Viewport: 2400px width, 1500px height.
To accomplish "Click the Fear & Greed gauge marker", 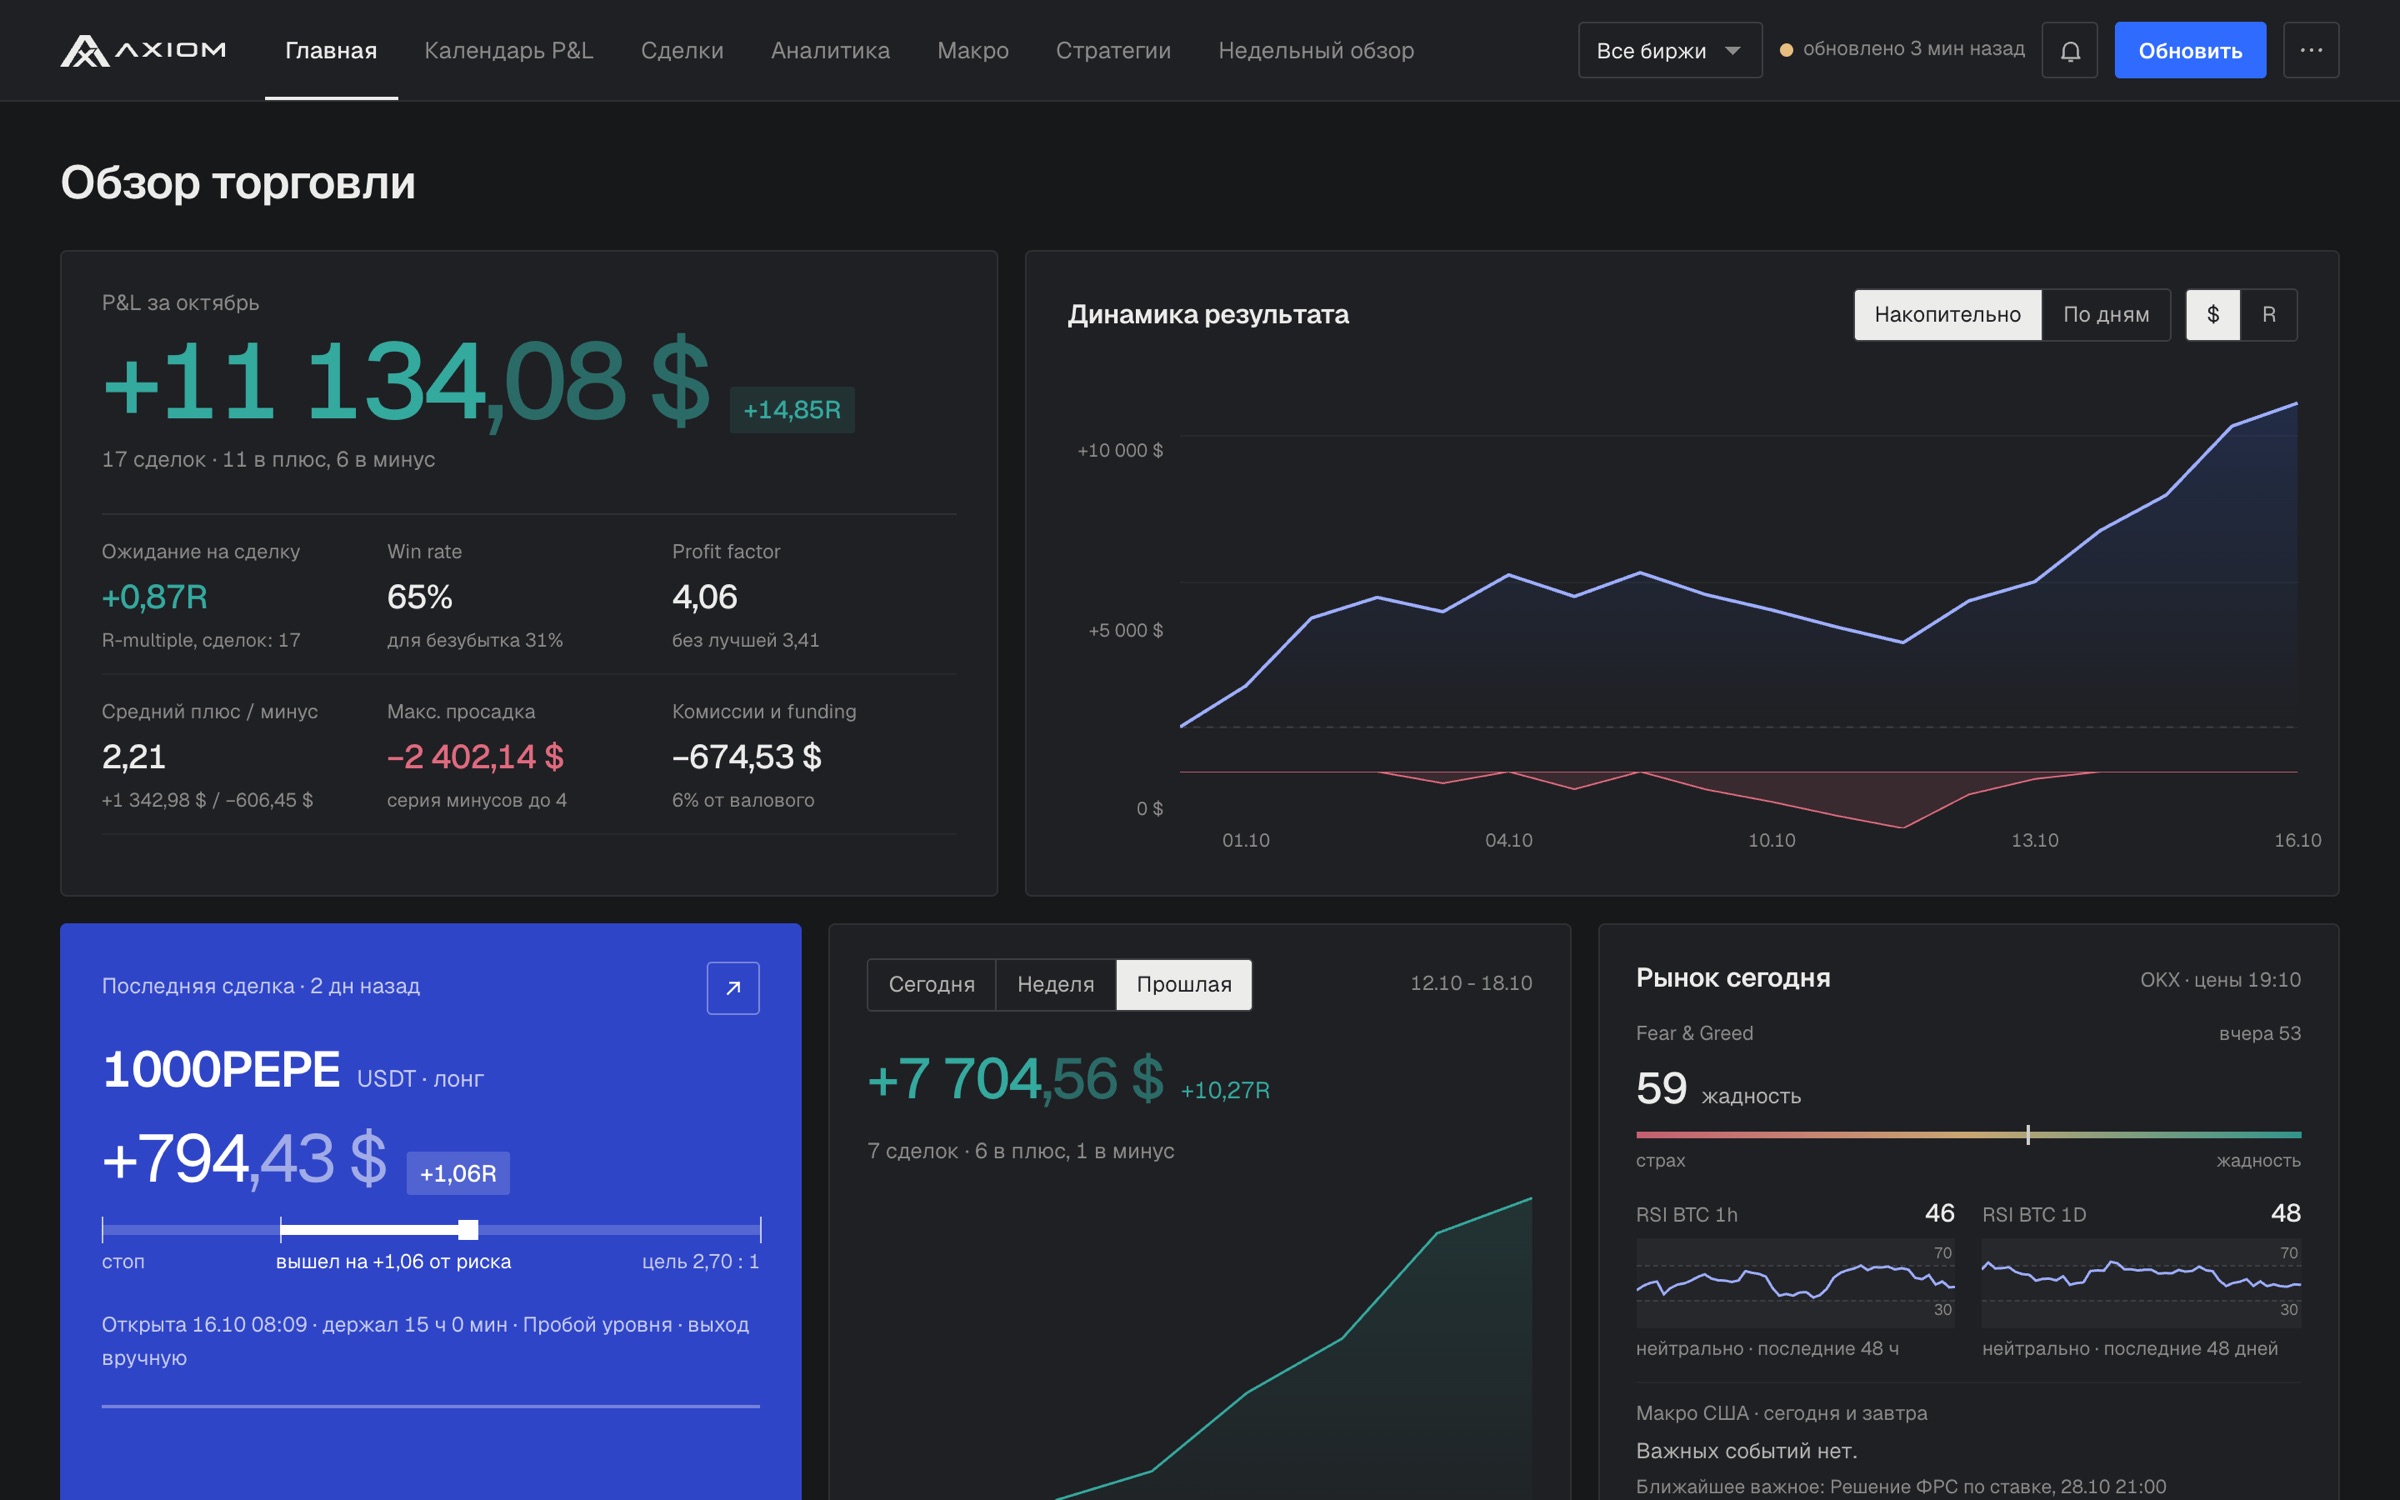I will (2028, 1135).
